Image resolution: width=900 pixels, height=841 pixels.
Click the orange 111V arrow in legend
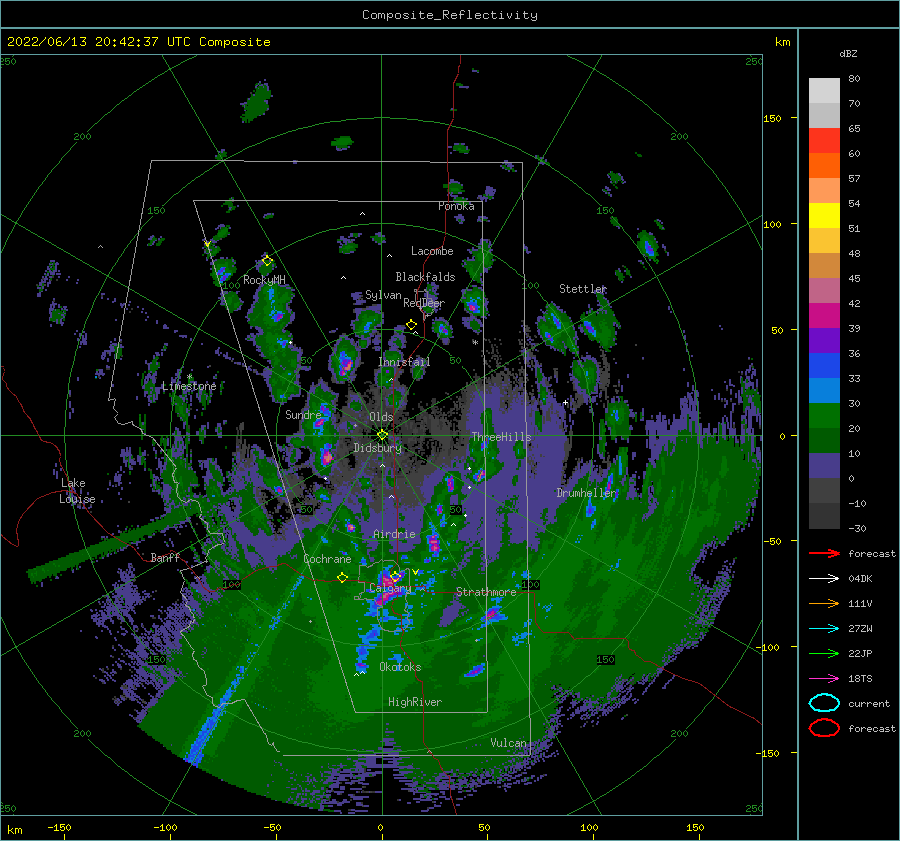tap(824, 603)
